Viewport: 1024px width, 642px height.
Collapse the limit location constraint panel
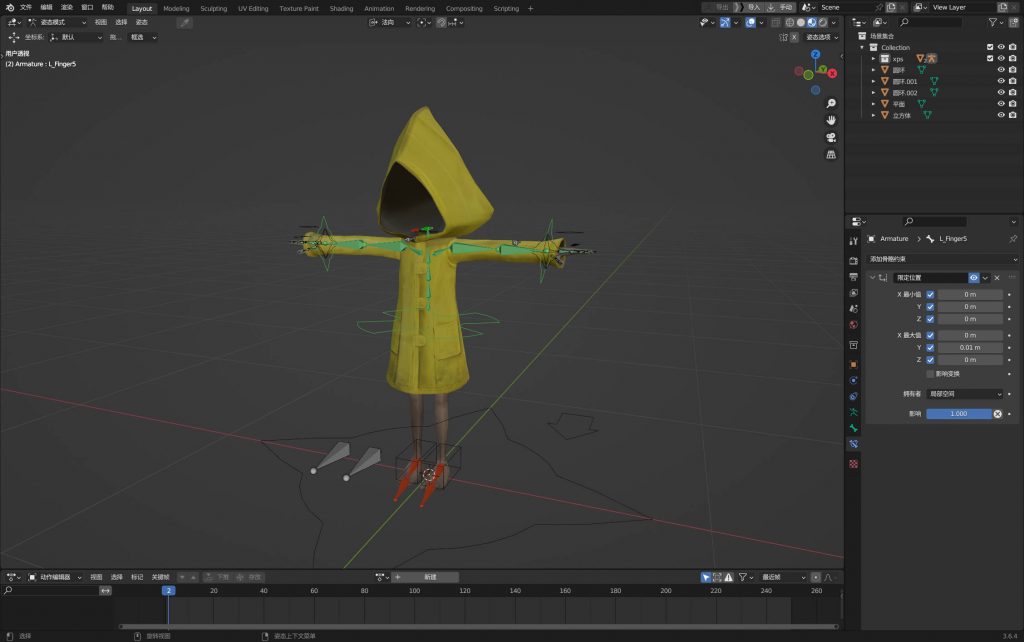coord(872,278)
